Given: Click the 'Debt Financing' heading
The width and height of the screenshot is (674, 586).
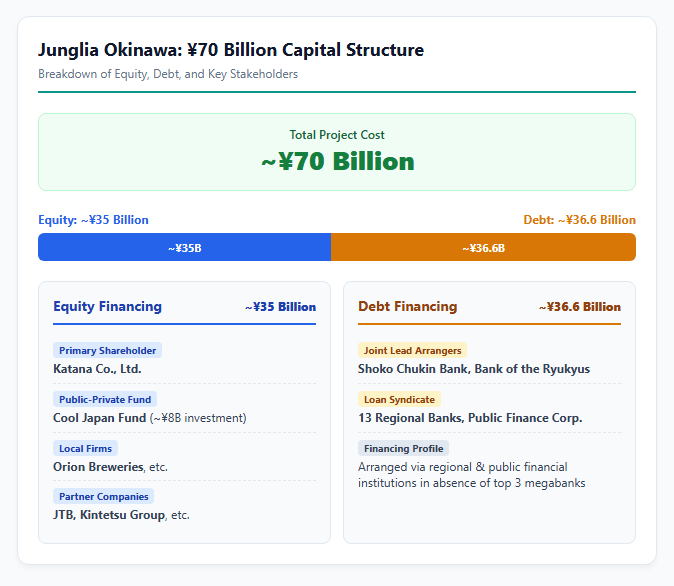Looking at the screenshot, I should (x=407, y=306).
